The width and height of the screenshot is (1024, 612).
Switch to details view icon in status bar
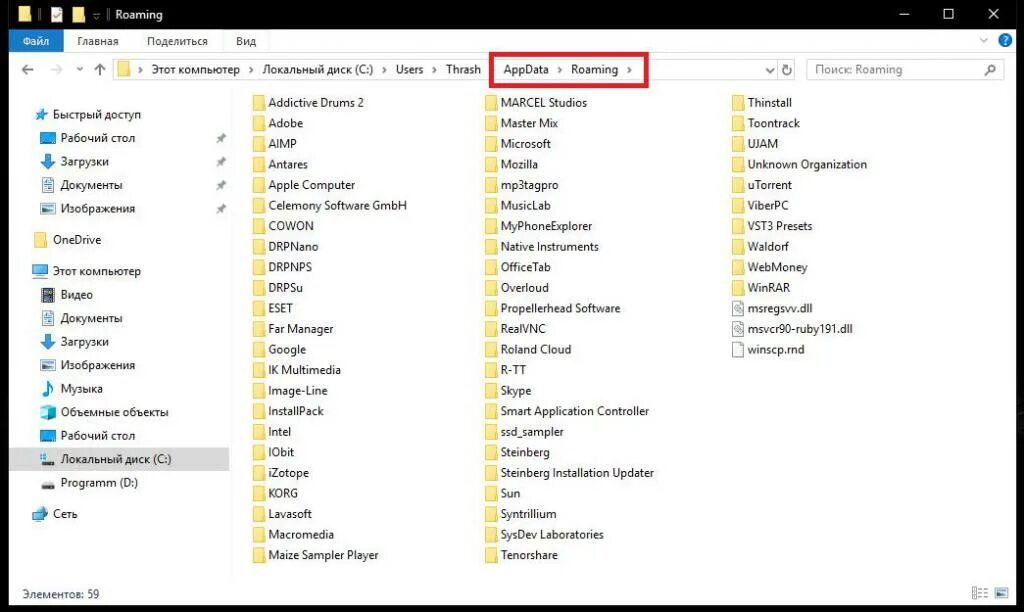pyautogui.click(x=980, y=592)
